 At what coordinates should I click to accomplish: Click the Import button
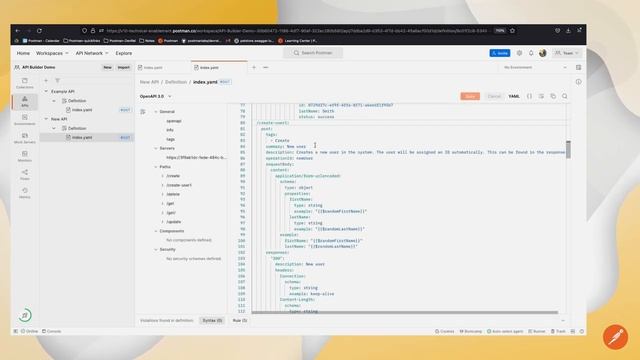(124, 67)
